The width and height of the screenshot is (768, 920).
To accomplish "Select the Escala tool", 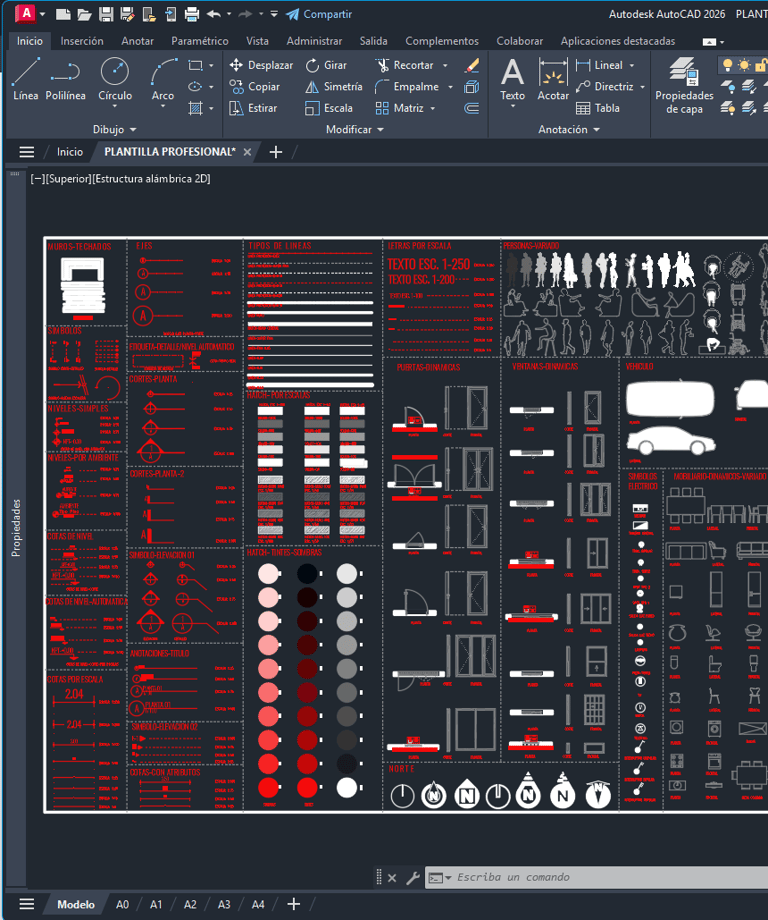I will tap(329, 108).
